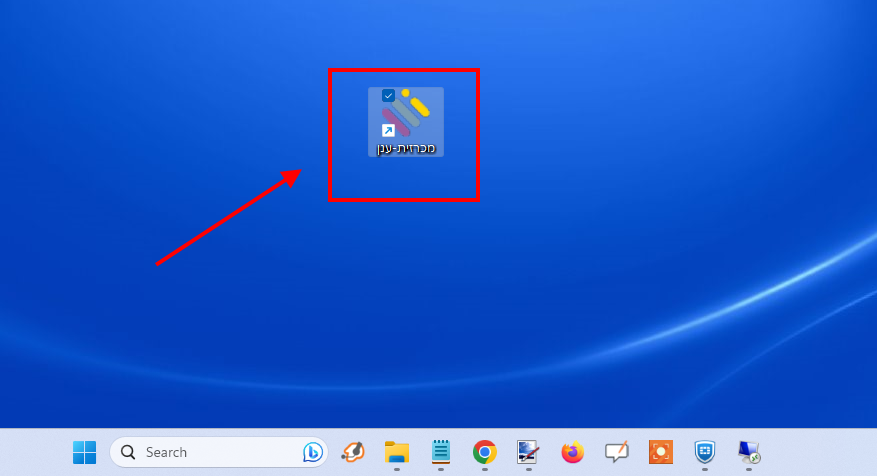
Task: Click the empty right end of the taskbar
Action: click(830, 453)
